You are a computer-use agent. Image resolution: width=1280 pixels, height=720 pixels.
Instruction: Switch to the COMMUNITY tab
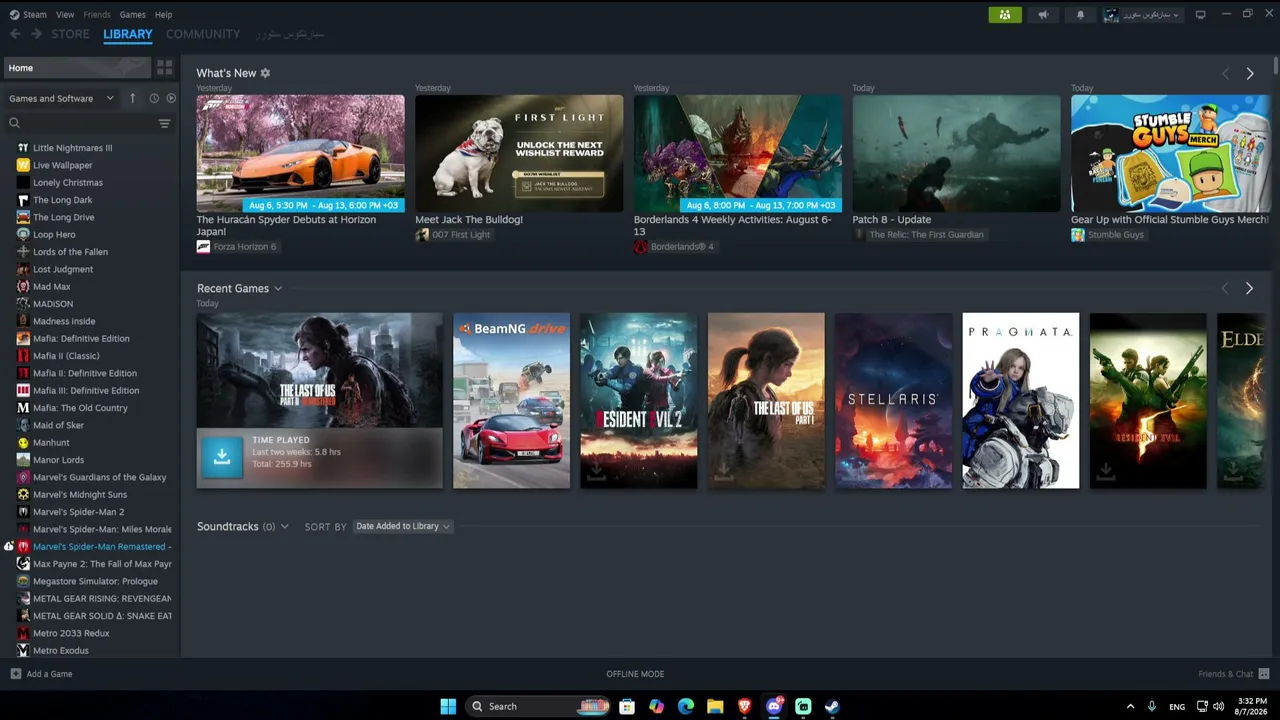coord(203,34)
